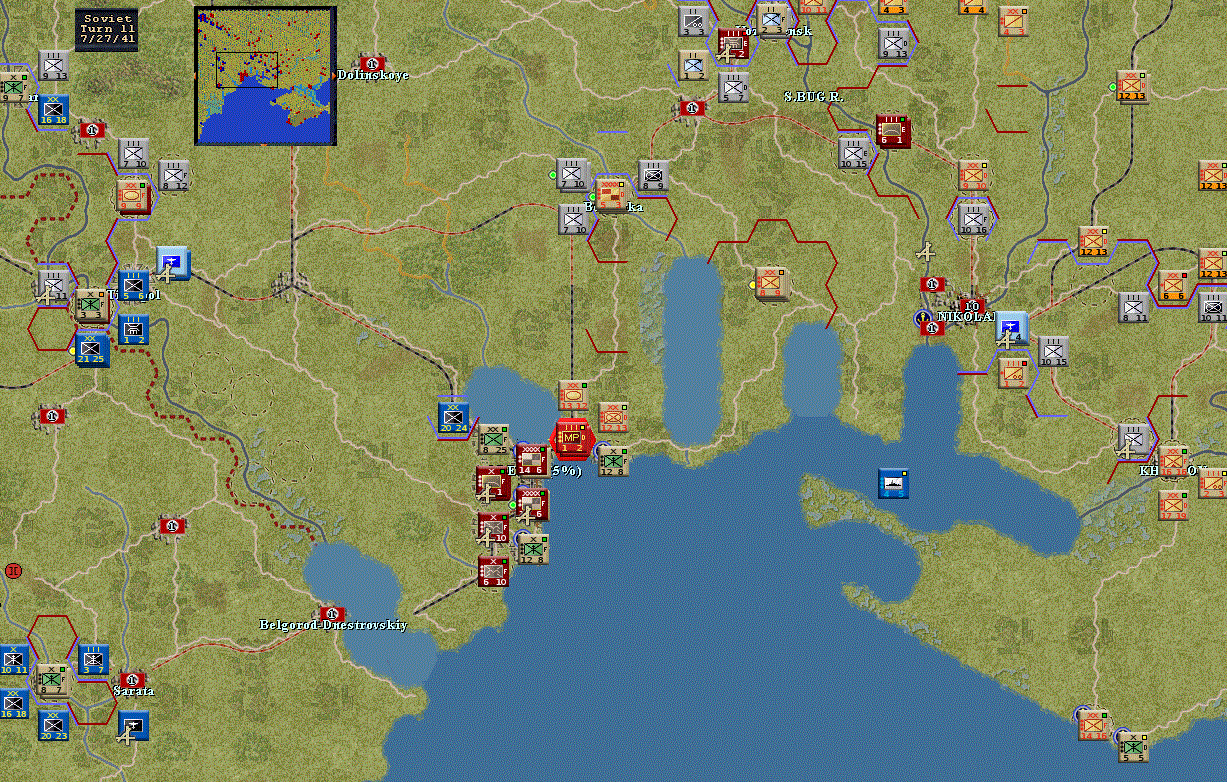This screenshot has width=1227, height=782.
Task: Click the flag marker above the Dolinskoye label
Action: (x=372, y=63)
